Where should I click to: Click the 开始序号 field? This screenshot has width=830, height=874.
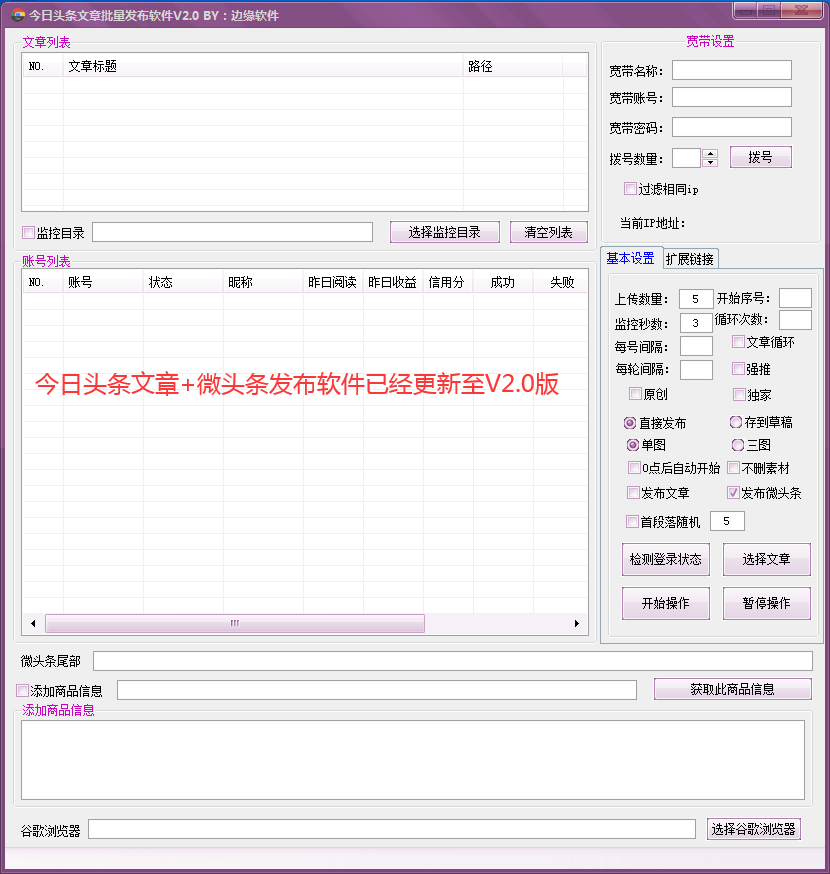pyautogui.click(x=795, y=298)
